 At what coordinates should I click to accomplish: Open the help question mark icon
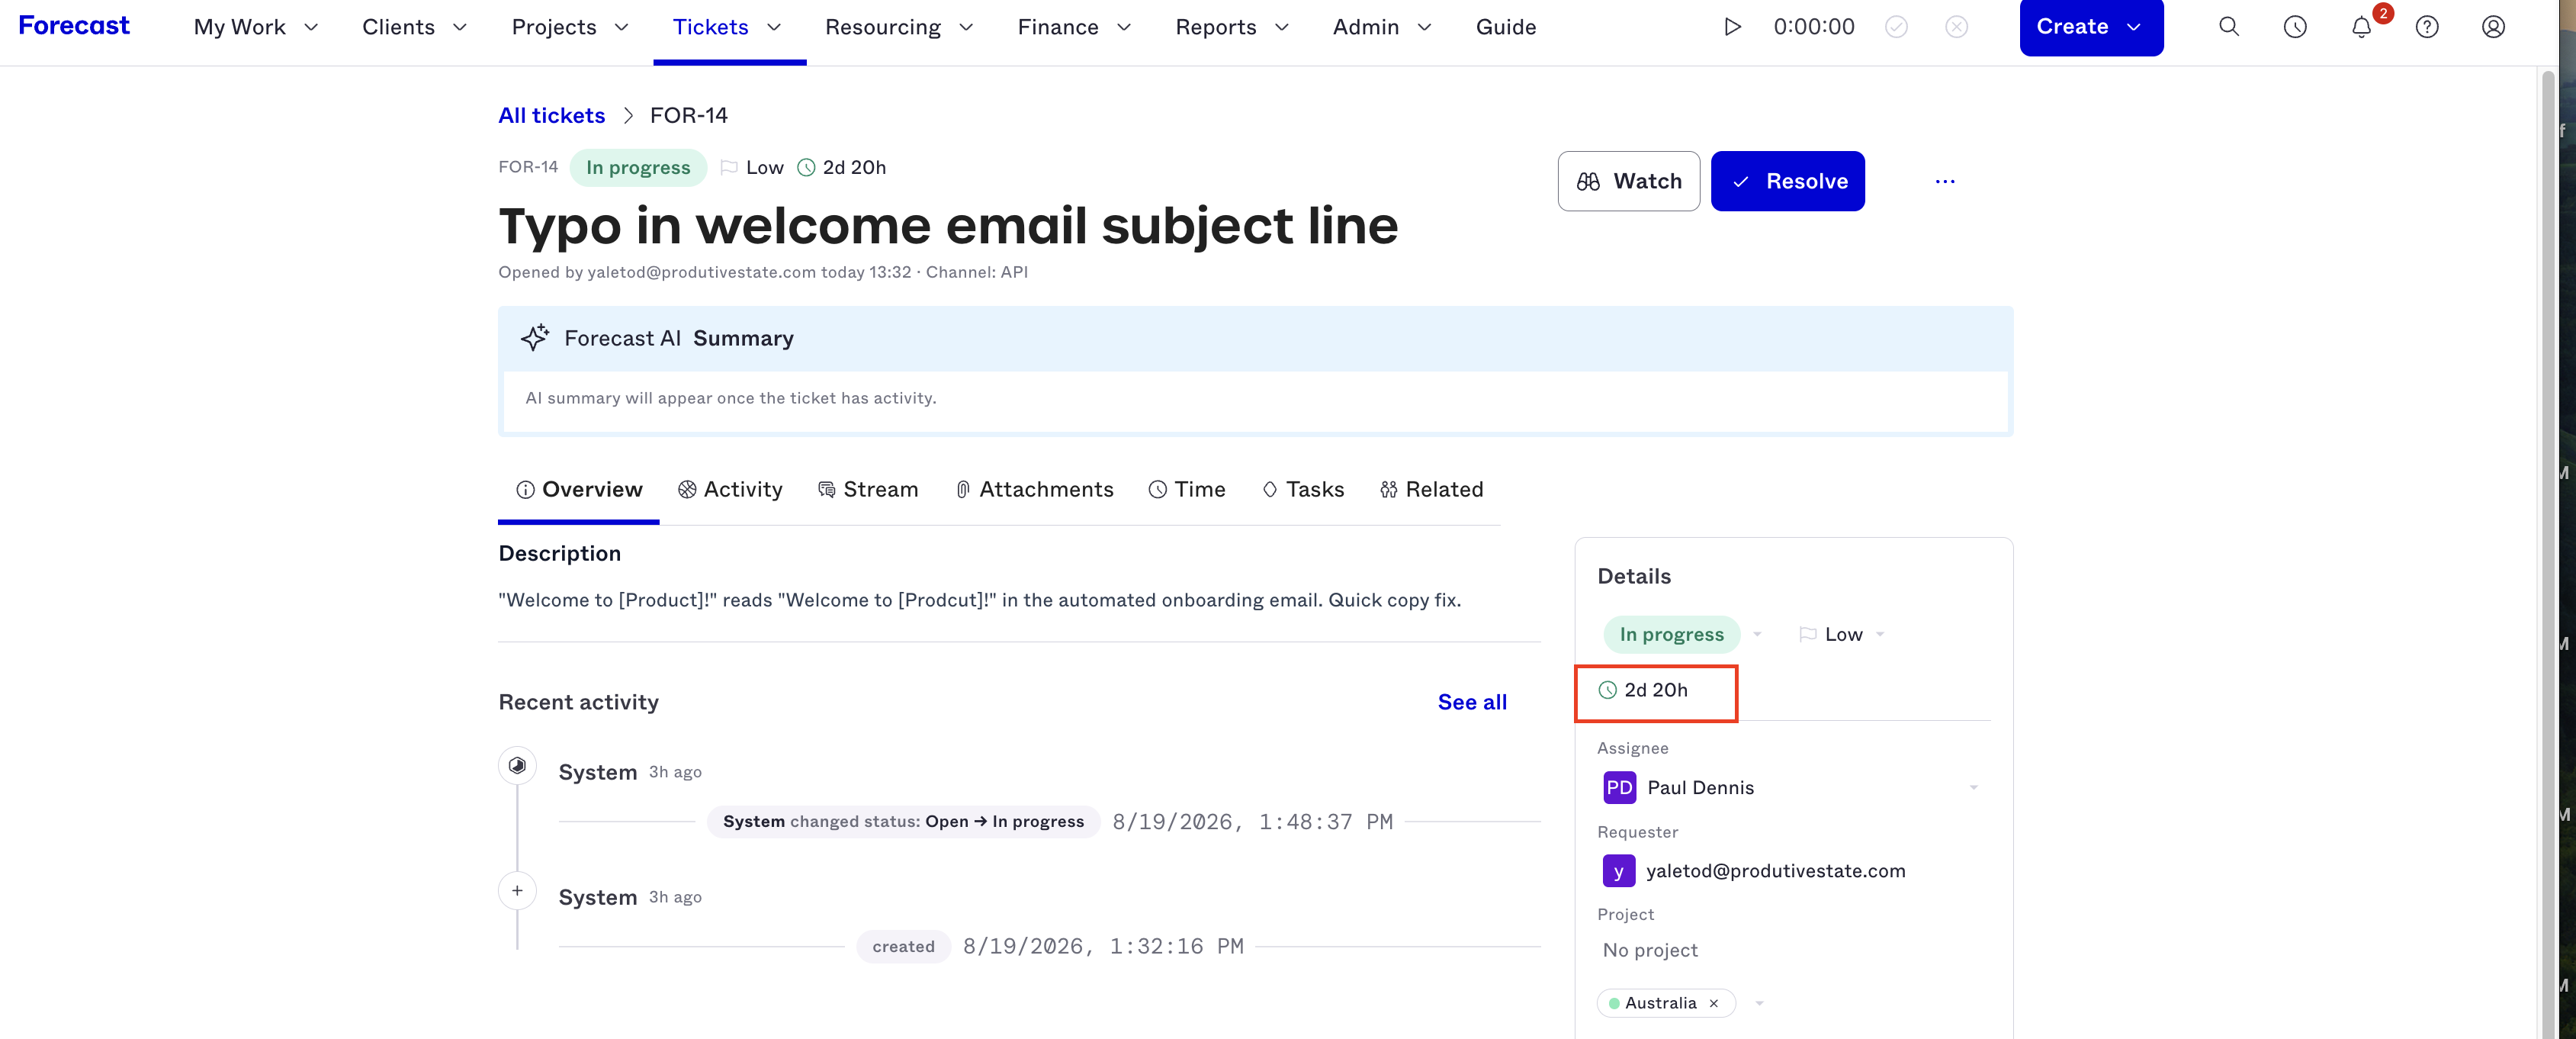tap(2427, 27)
